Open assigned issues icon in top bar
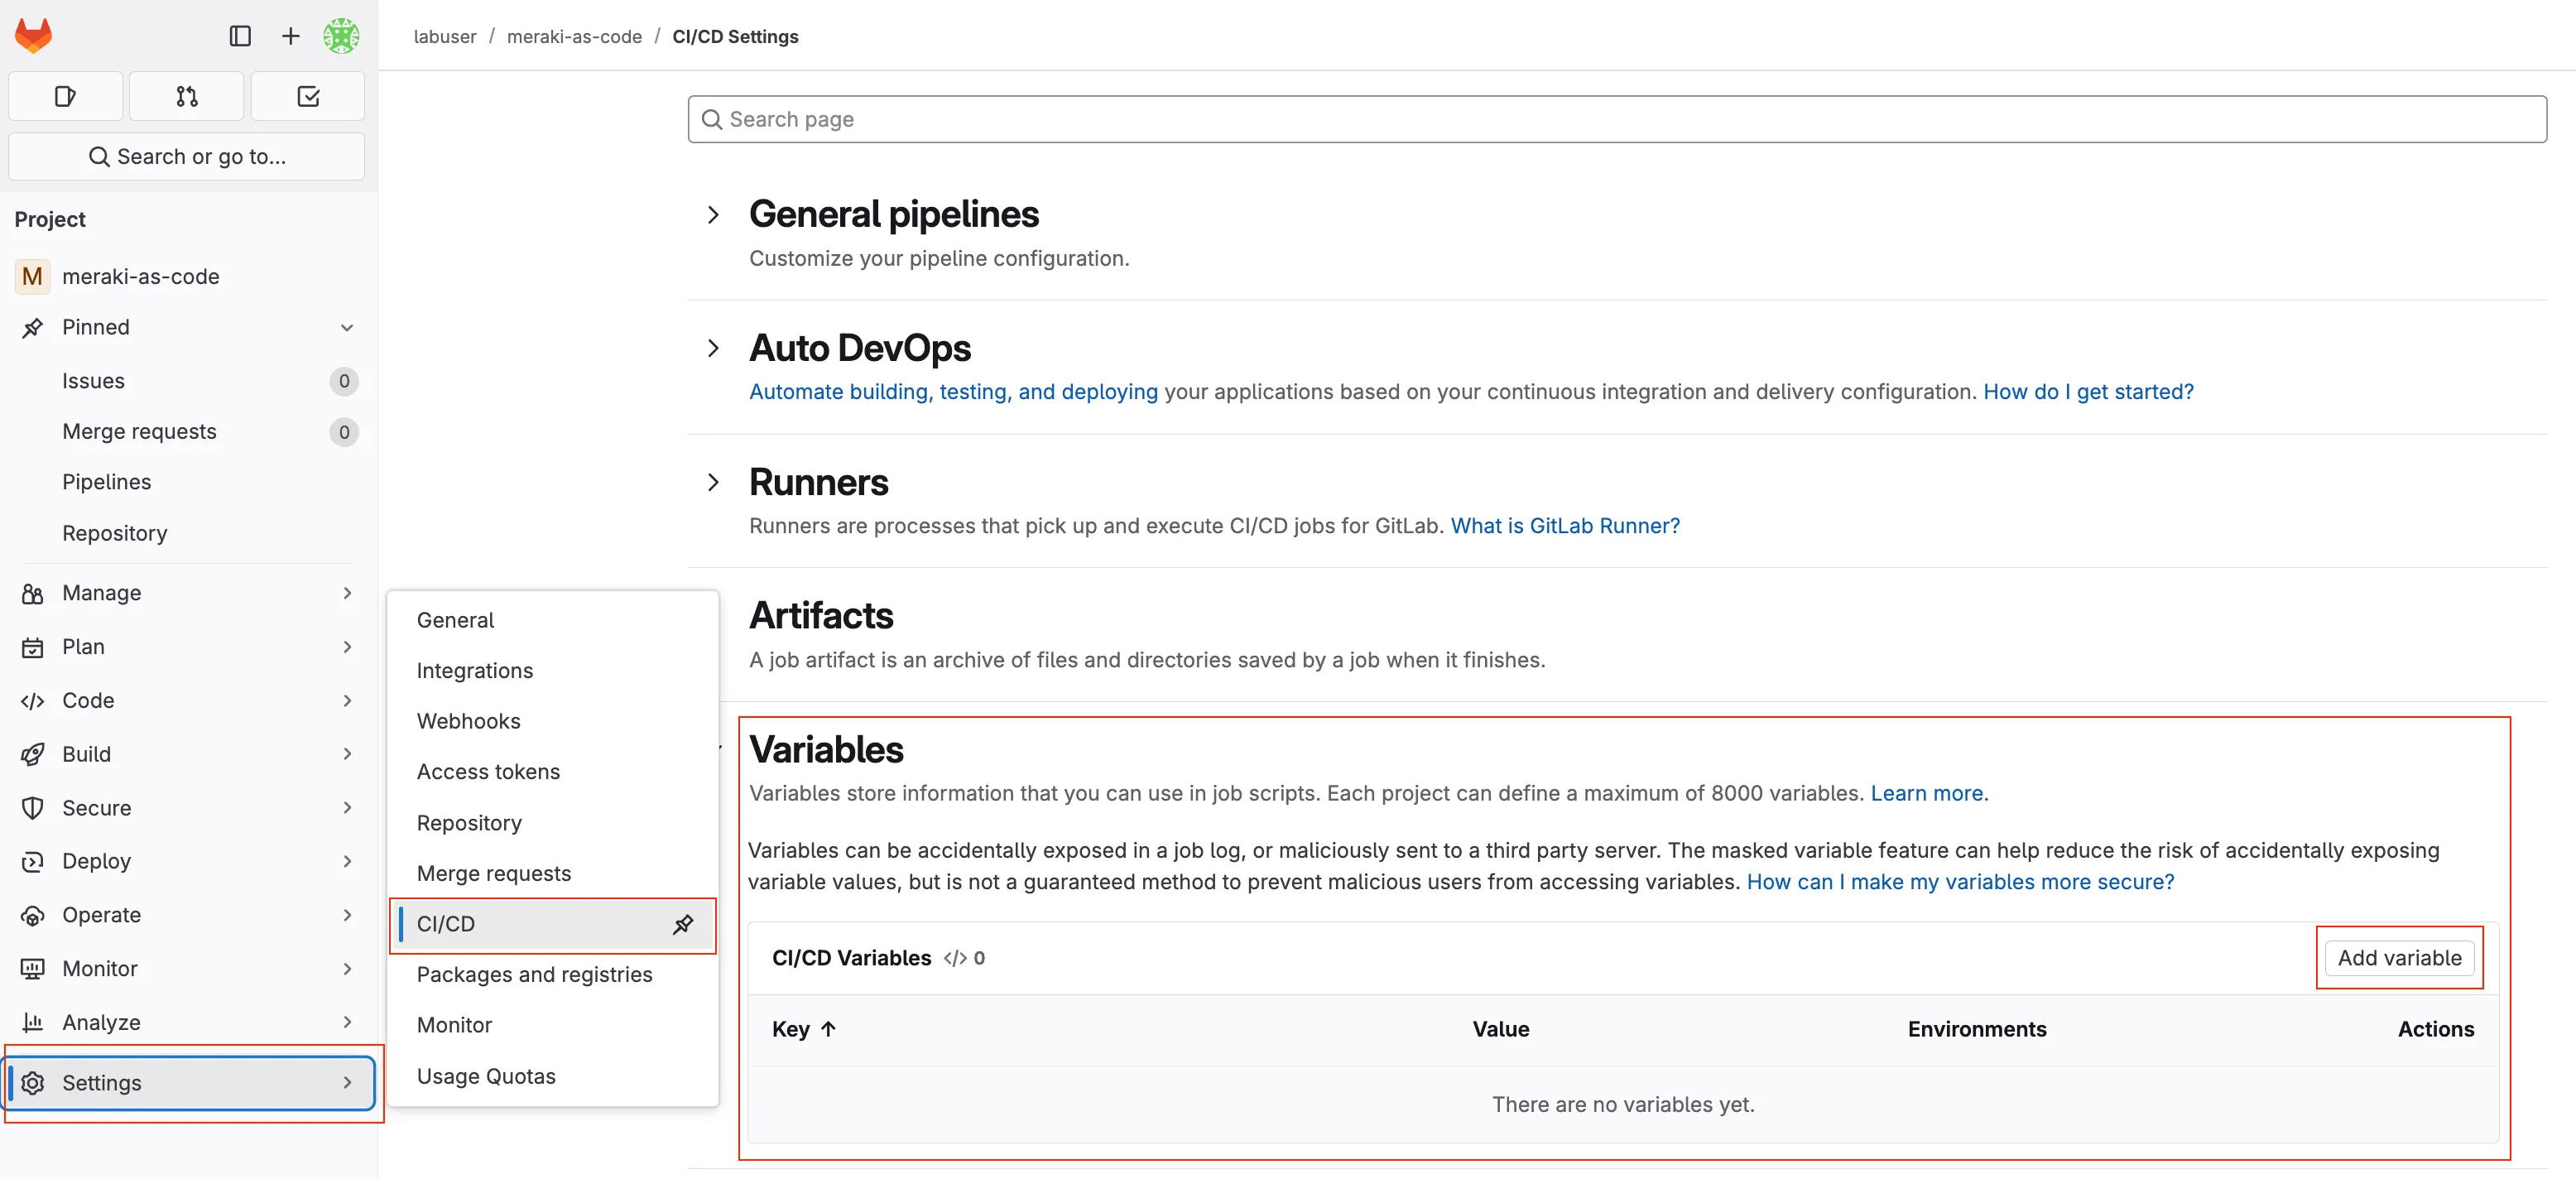2576x1179 pixels. click(x=65, y=96)
